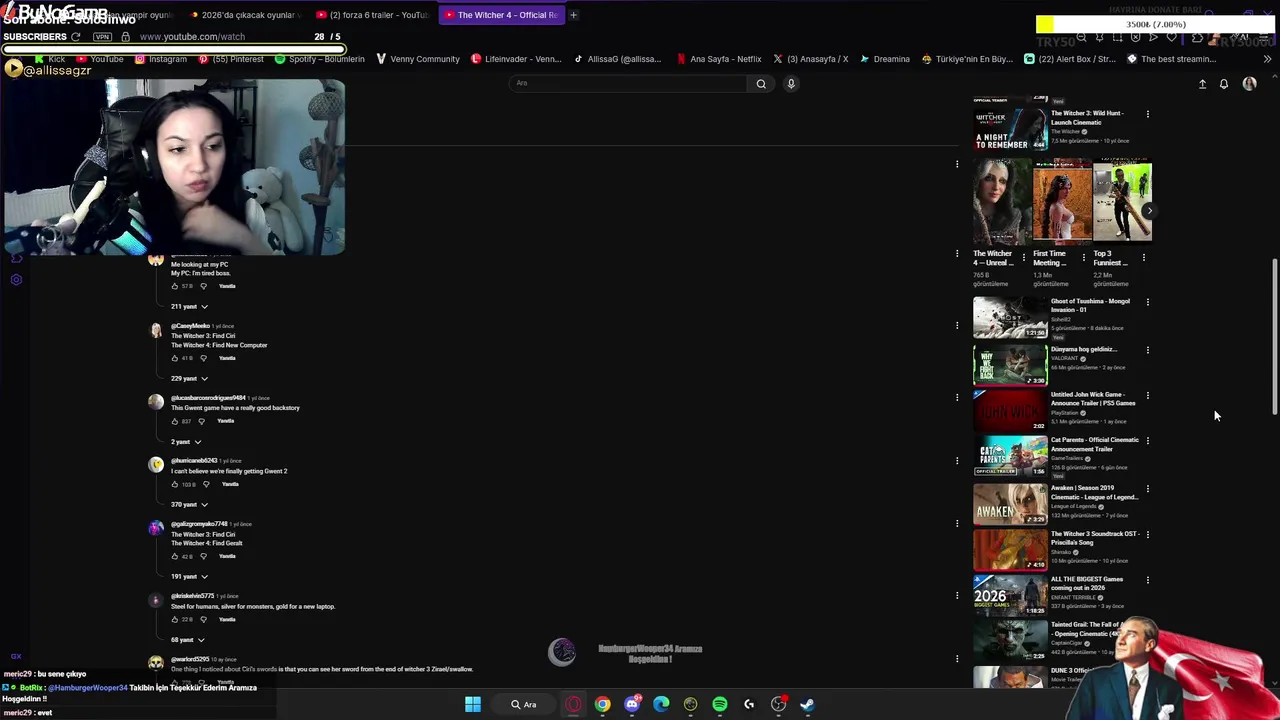Viewport: 1280px width, 720px height.
Task: Open the Windows Start button
Action: click(x=473, y=704)
